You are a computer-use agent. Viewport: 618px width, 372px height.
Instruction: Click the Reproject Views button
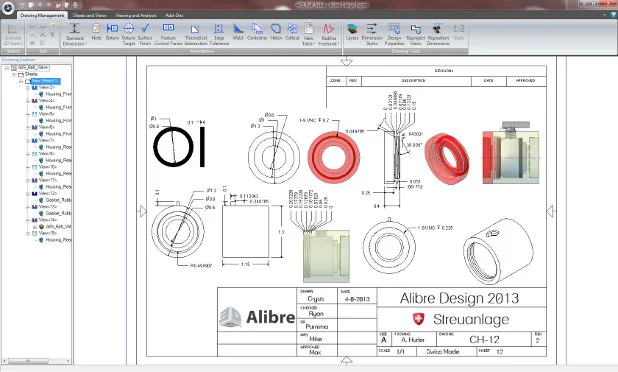click(x=415, y=34)
